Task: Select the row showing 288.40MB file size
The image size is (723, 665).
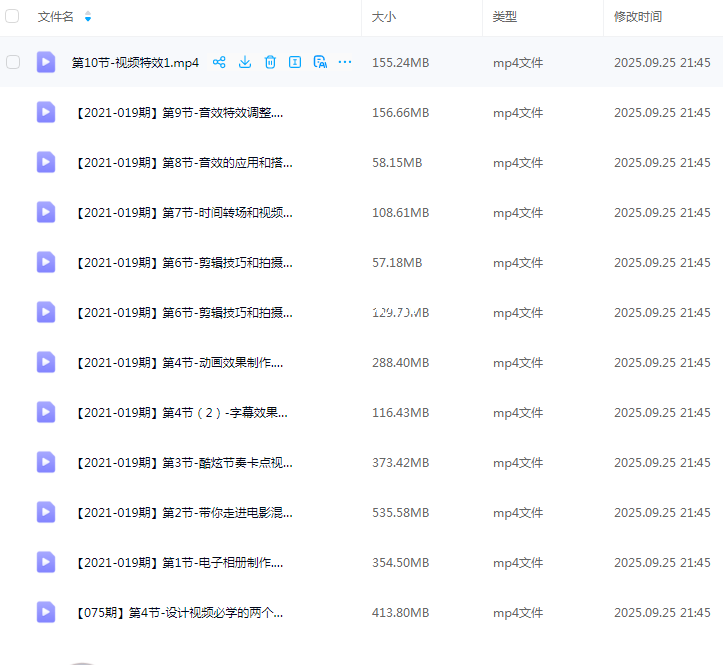Action: click(400, 362)
